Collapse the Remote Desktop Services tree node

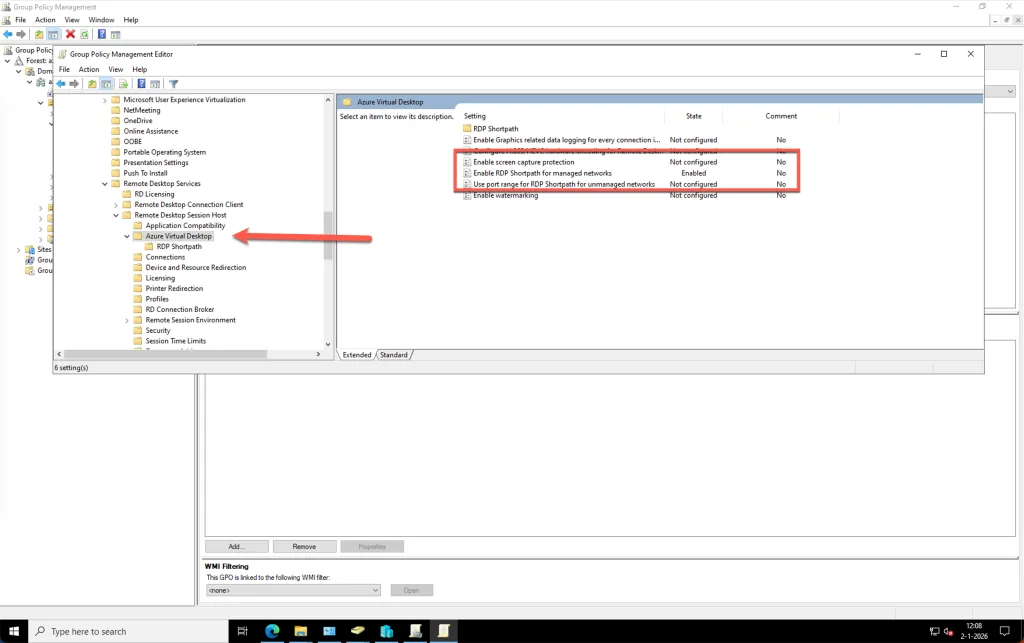click(104, 184)
